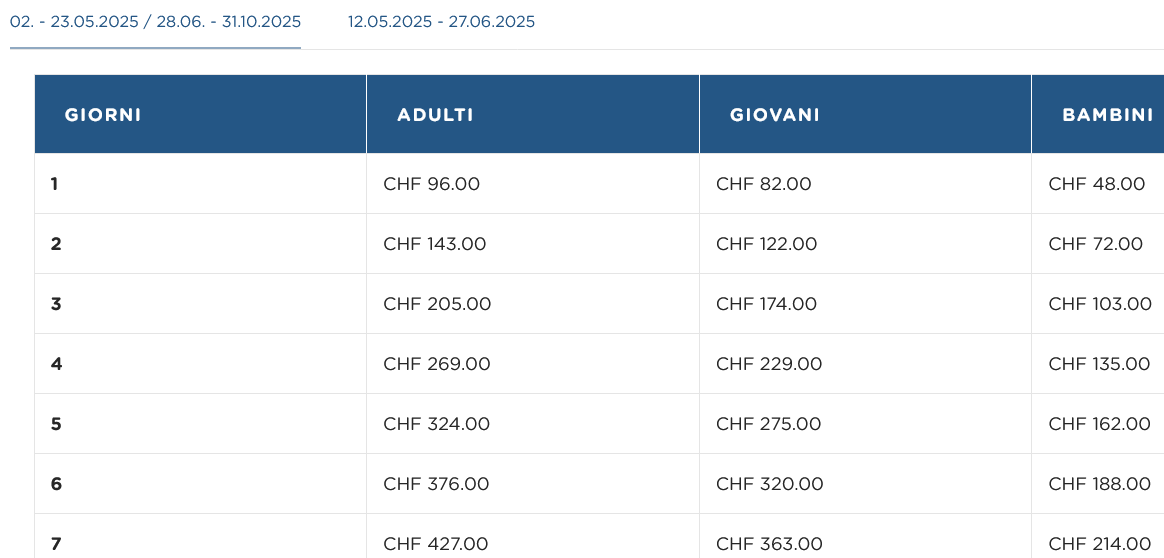Select the 02. - 23.05.2025 / 28.06. - 31.10.2025 tab
This screenshot has height=558, width=1164.
155,22
